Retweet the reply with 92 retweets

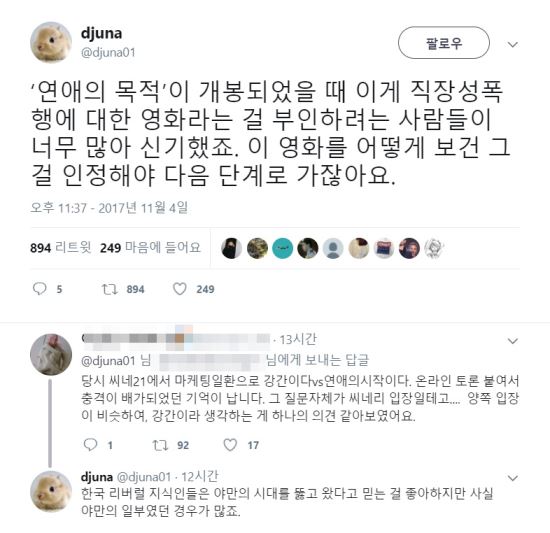pyautogui.click(x=160, y=445)
